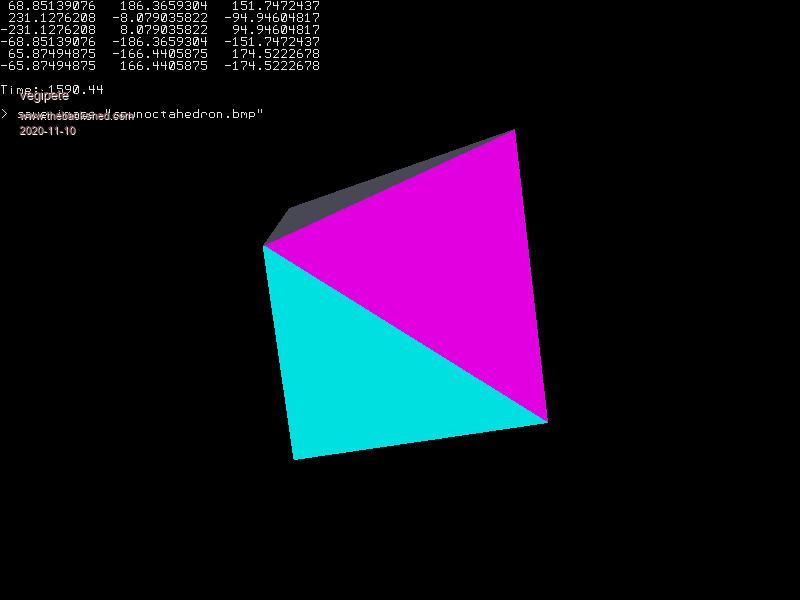Click the value 231.1276208 in the second row
Screen dimensions: 800x600
click(x=52, y=18)
